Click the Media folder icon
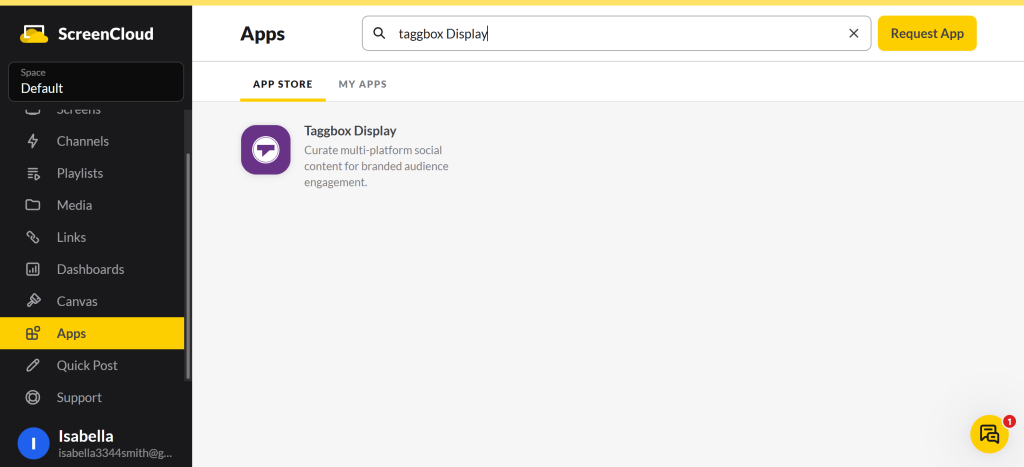Viewport: 1024px width, 467px height. [33, 205]
